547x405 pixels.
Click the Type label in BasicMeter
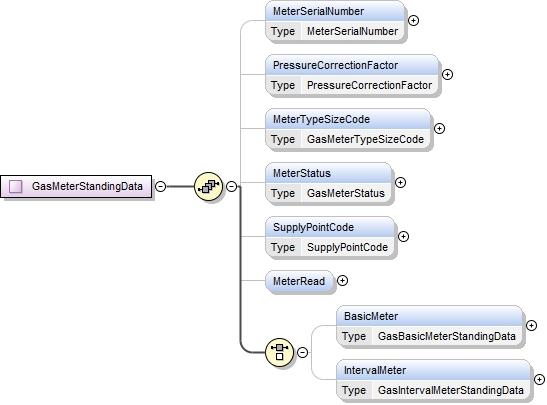(354, 337)
